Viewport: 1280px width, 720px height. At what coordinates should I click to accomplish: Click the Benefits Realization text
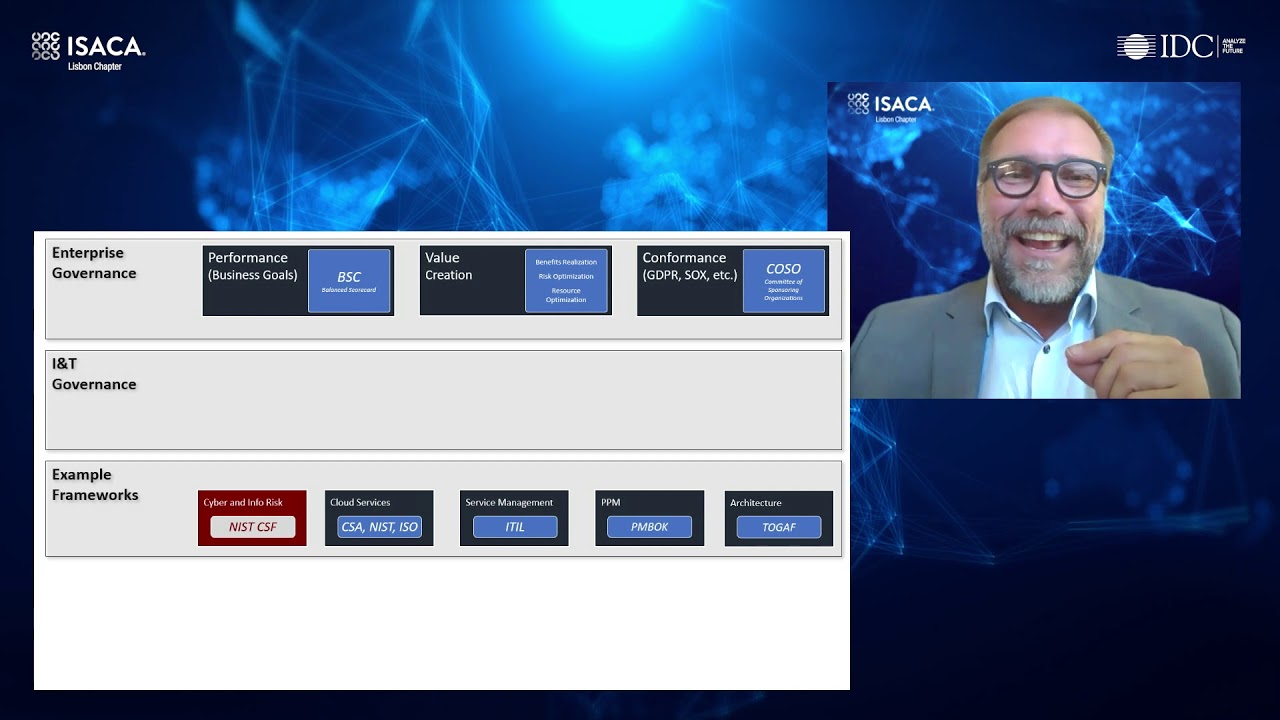tap(566, 262)
